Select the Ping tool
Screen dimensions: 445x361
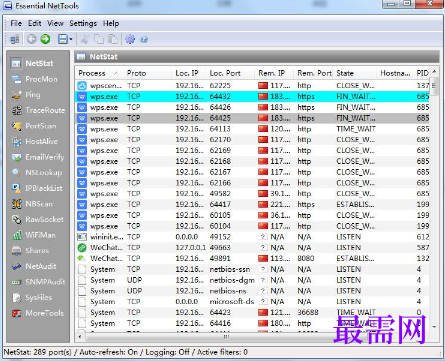tap(26, 95)
